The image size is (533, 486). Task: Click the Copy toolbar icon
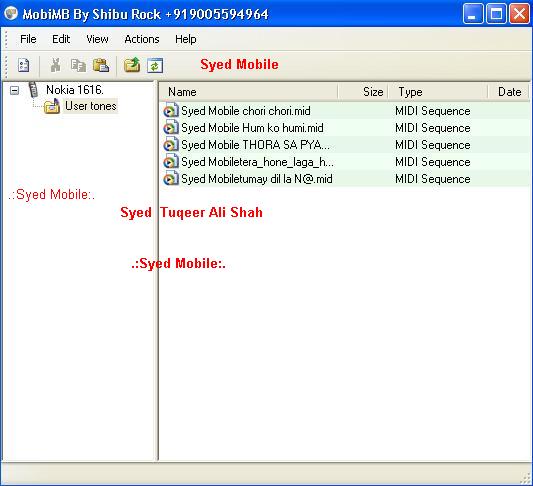point(78,65)
